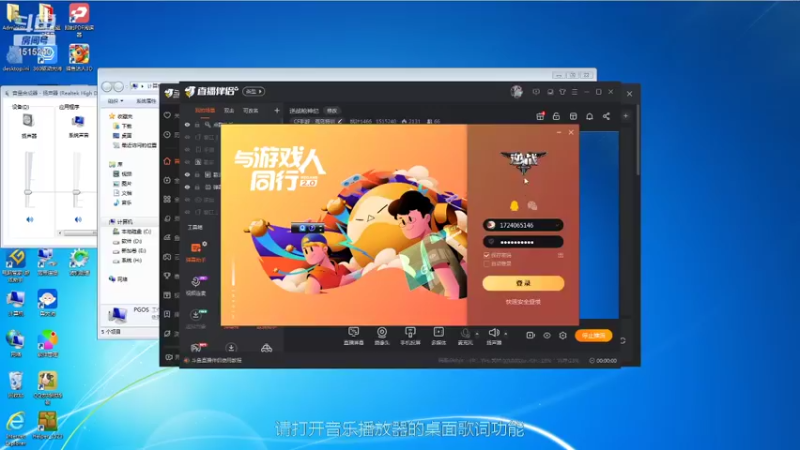
Task: Open the voice tool with purple badge
Action: 196,285
